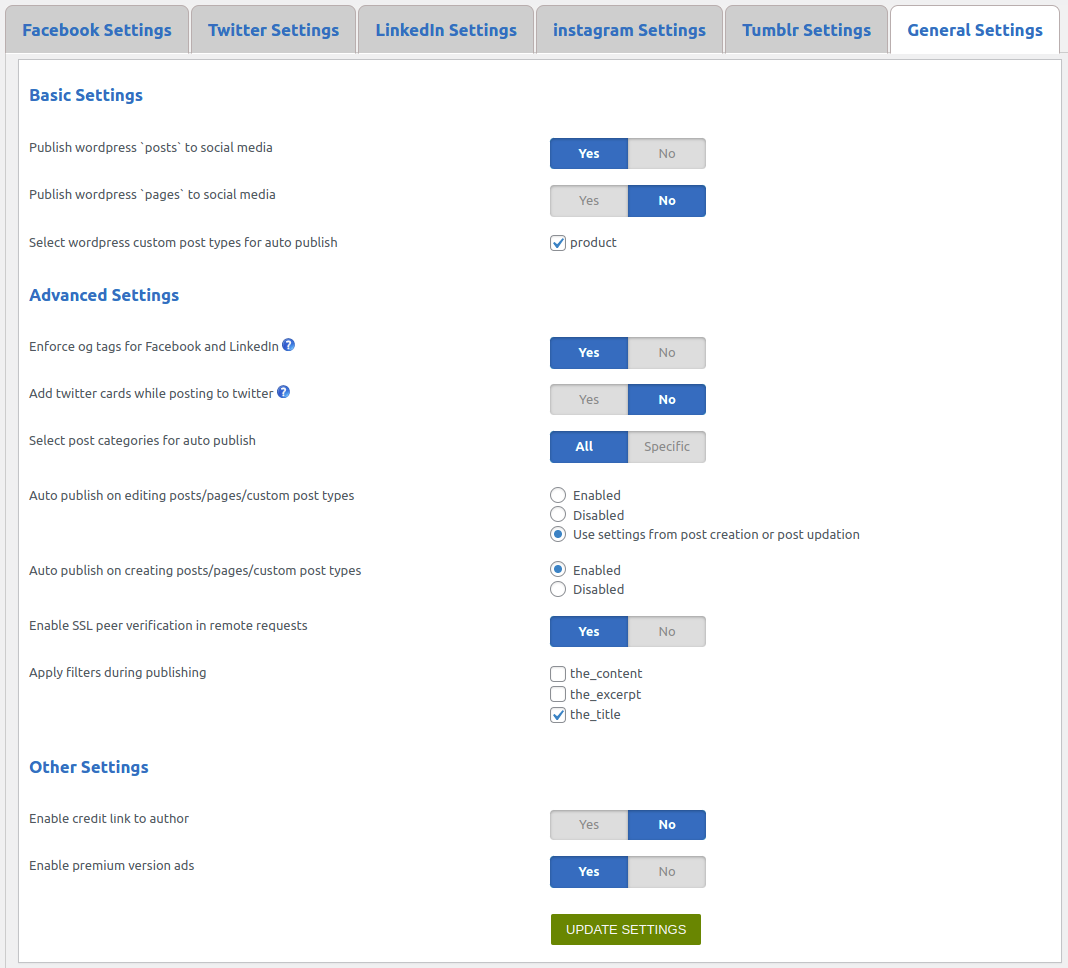Select the General Settings tab
This screenshot has height=968, width=1068.
tap(975, 30)
